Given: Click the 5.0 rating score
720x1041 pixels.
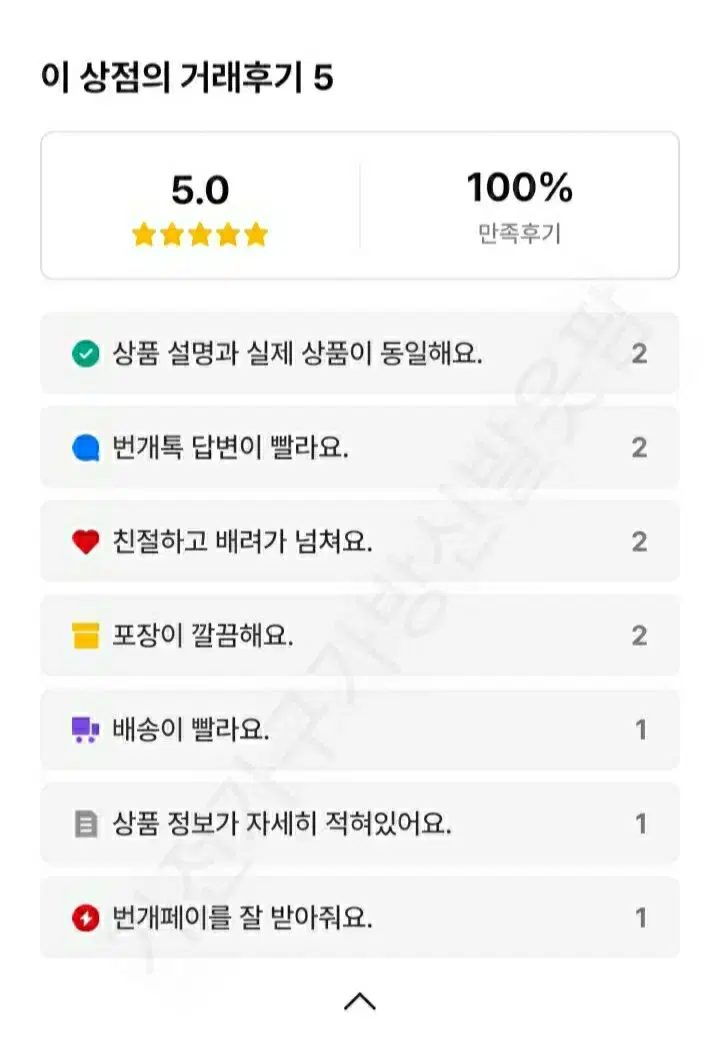Looking at the screenshot, I should (x=200, y=191).
